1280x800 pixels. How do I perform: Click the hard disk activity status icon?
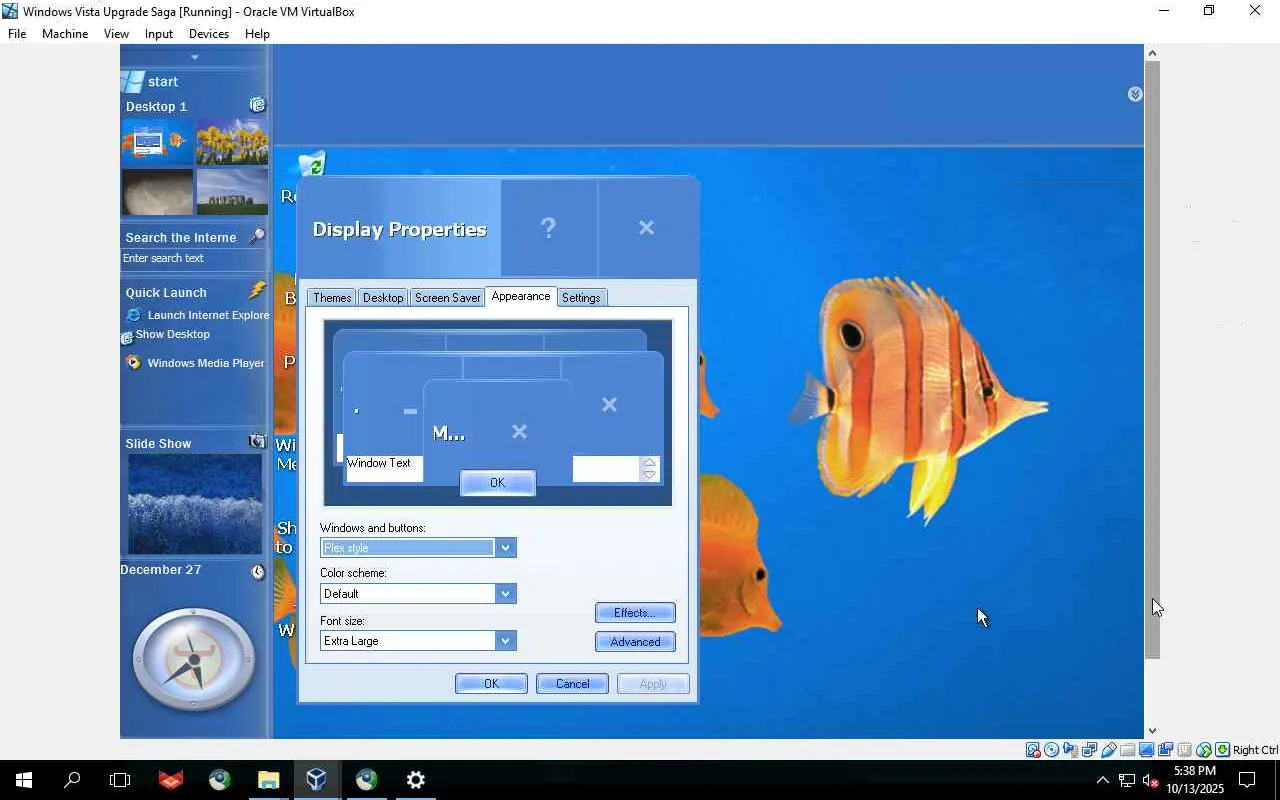pyautogui.click(x=1033, y=750)
